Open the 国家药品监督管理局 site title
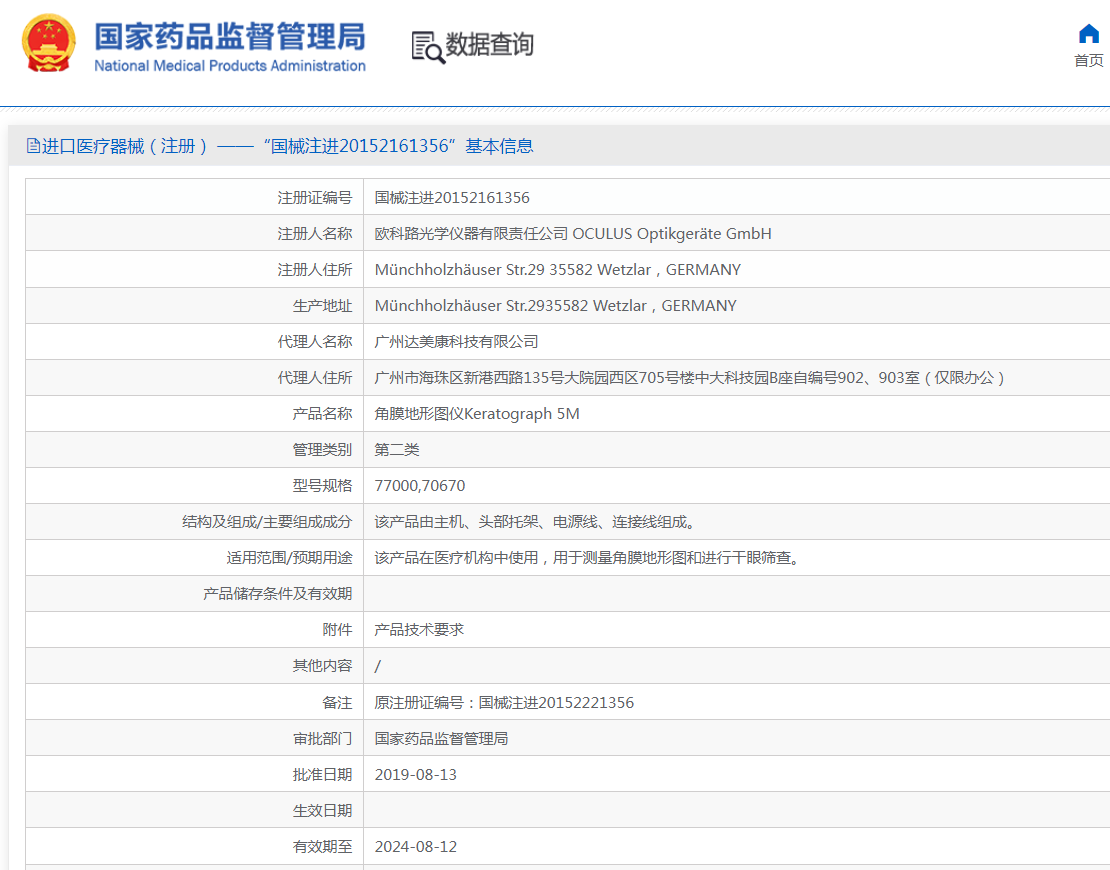1110x870 pixels. point(230,36)
